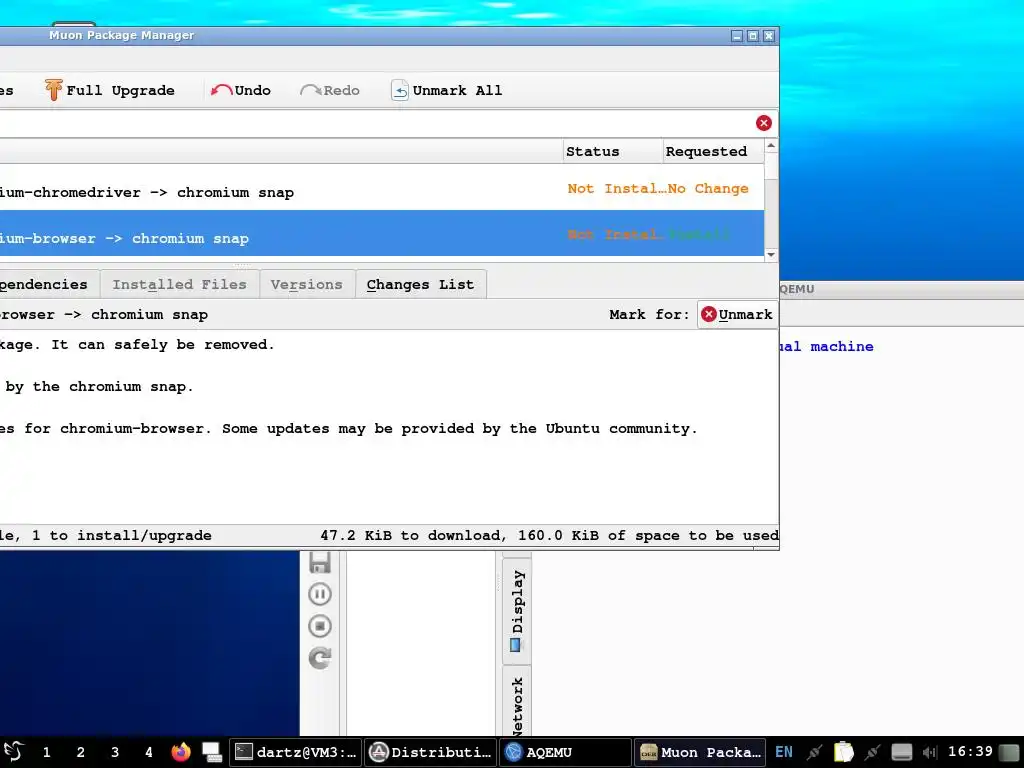Launch Firefox from the taskbar
The height and width of the screenshot is (768, 1024).
[181, 752]
